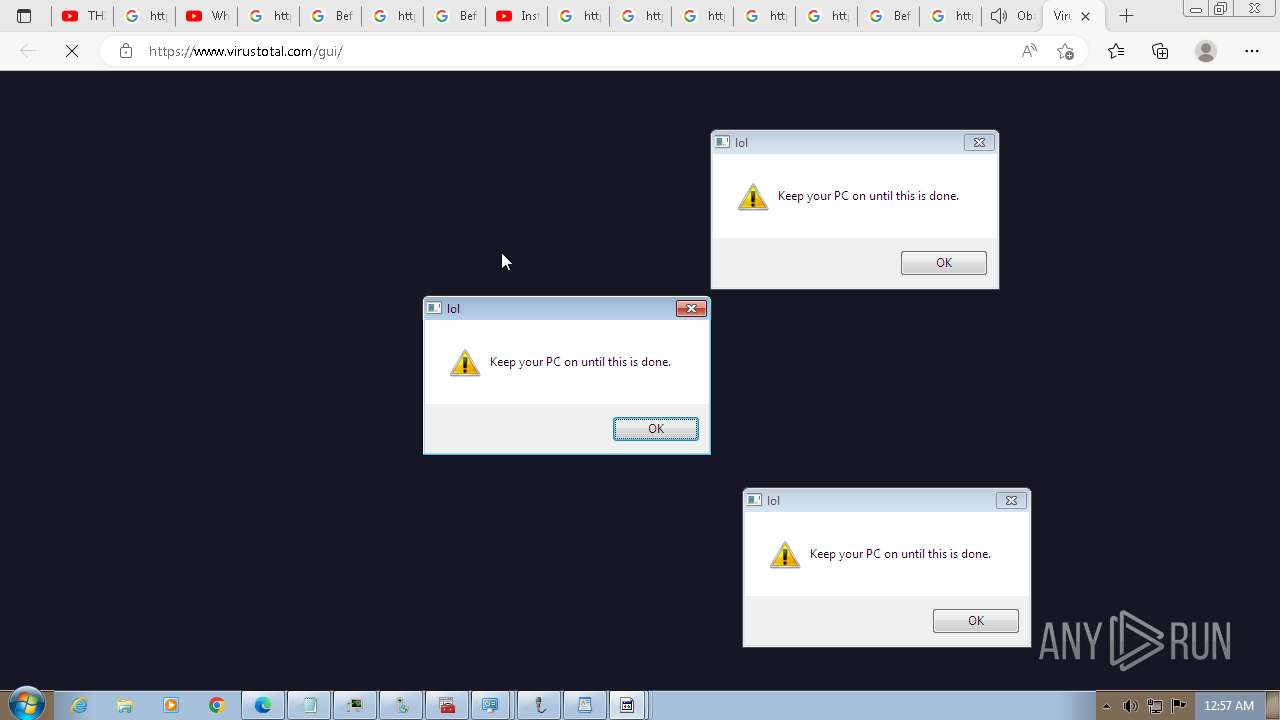The height and width of the screenshot is (720, 1280).
Task: Switch to the 'TH' YouTube tab
Action: click(x=82, y=16)
